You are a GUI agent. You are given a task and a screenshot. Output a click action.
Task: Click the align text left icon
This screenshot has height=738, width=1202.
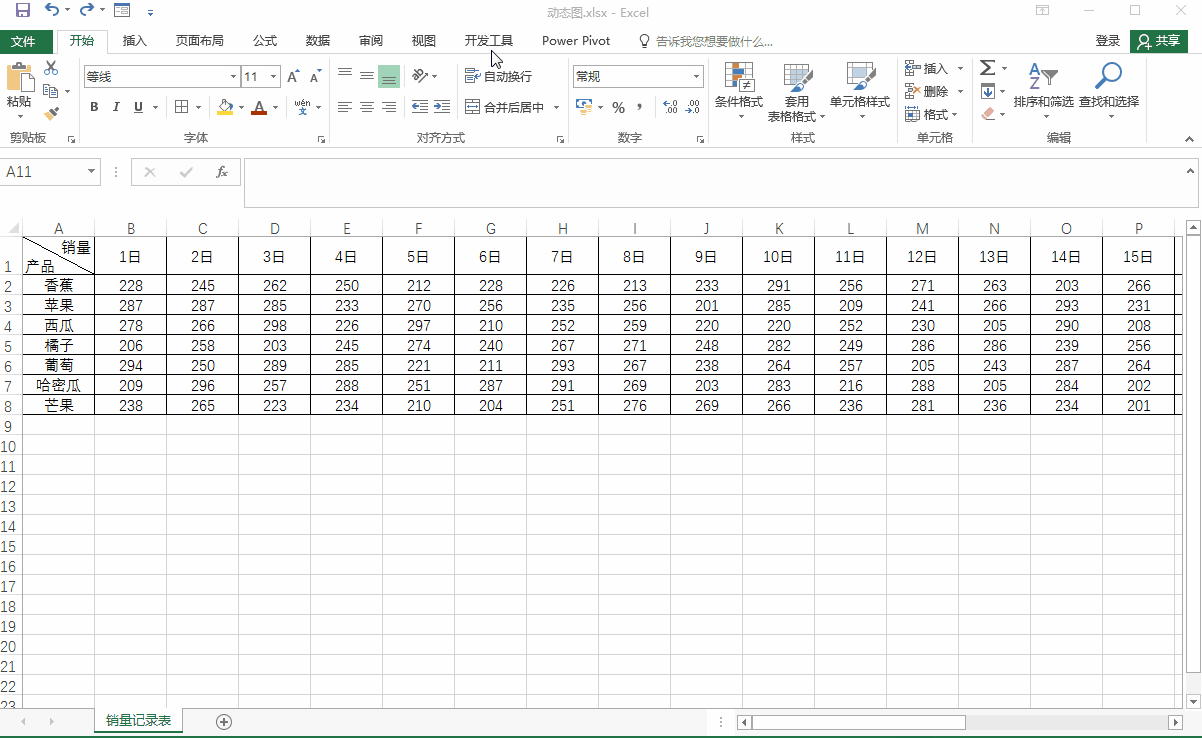coord(345,107)
